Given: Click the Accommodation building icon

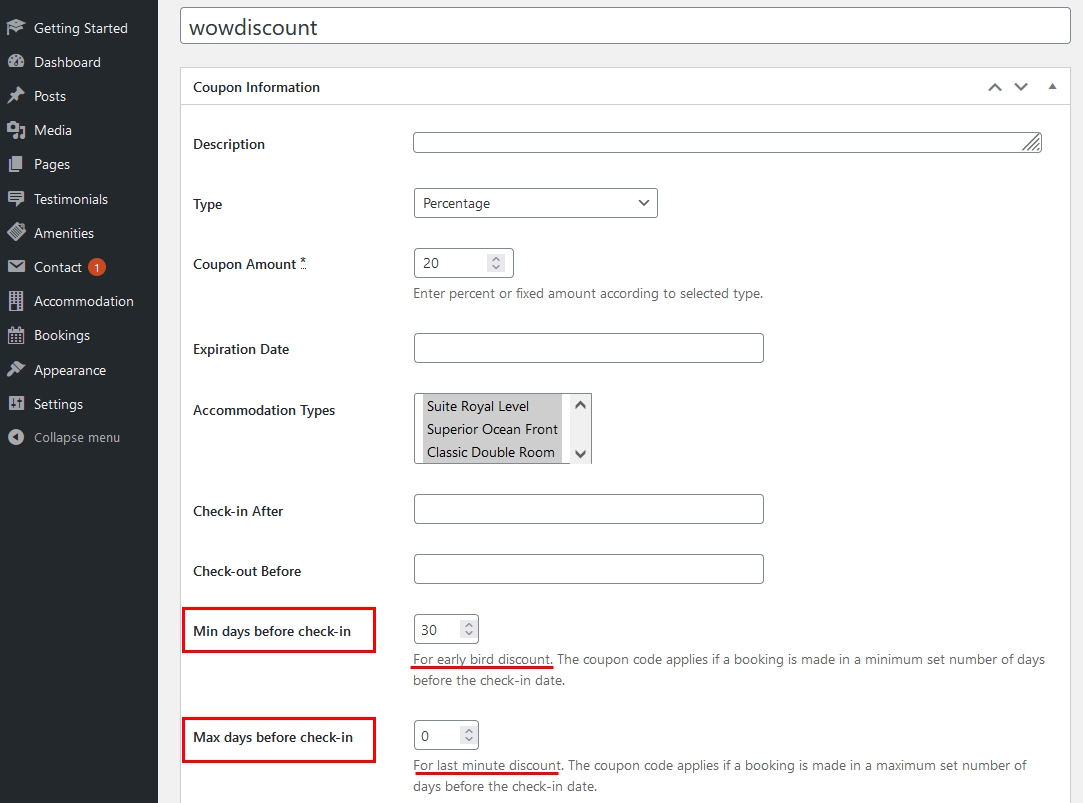Looking at the screenshot, I should 17,301.
